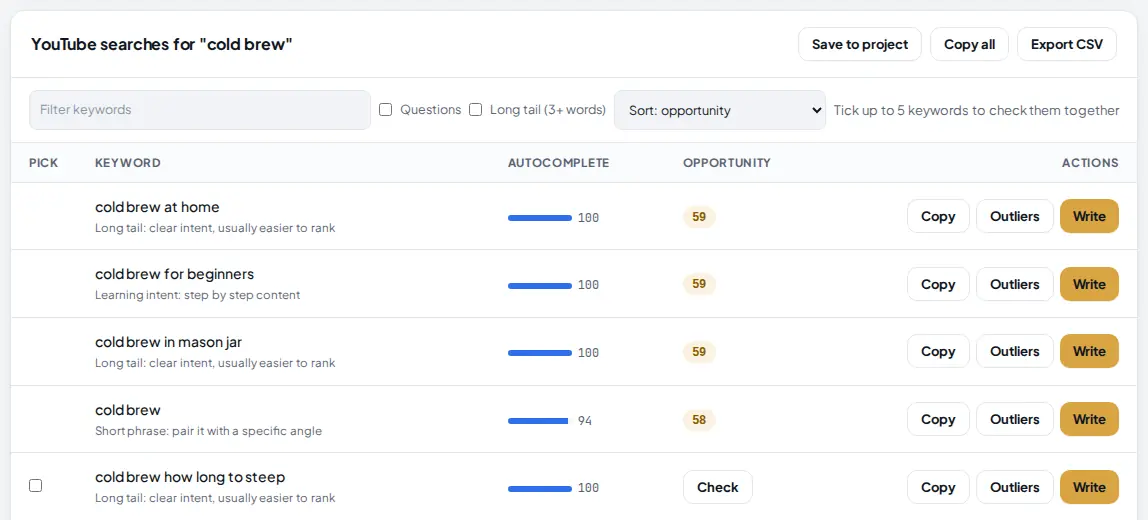The height and width of the screenshot is (520, 1148).
Task: Open Outliers for cold brew at home
Action: tap(1015, 216)
